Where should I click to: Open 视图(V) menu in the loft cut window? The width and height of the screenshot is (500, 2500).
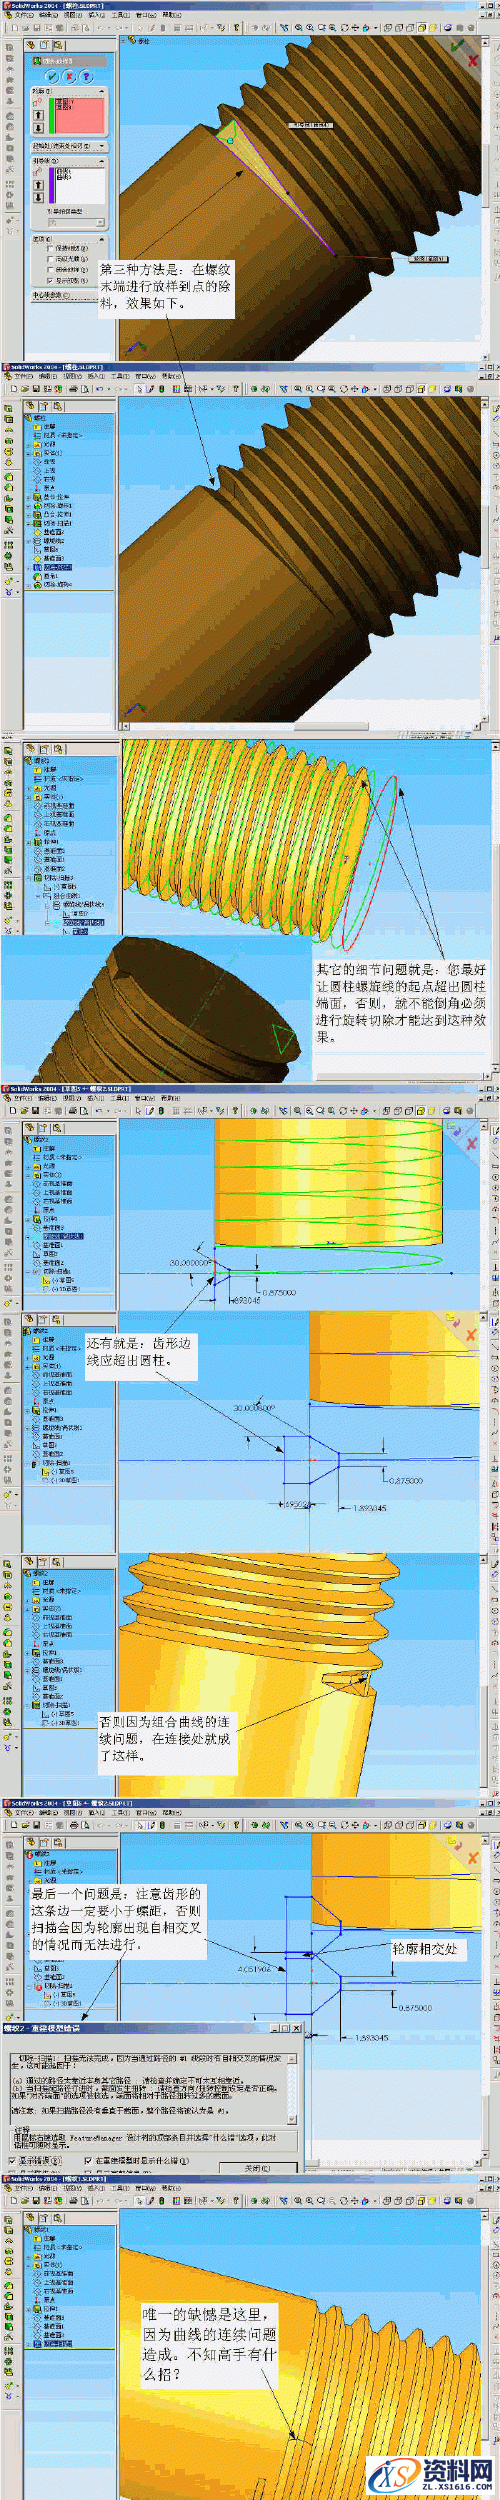click(x=72, y=15)
